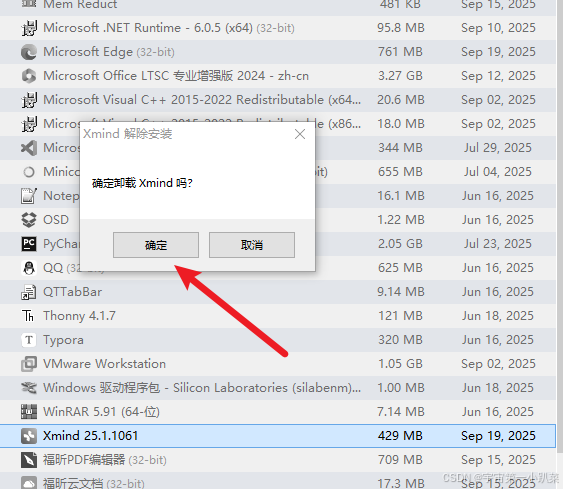
Task: Select the Thonny 4.1.7 entry
Action: (x=278, y=316)
